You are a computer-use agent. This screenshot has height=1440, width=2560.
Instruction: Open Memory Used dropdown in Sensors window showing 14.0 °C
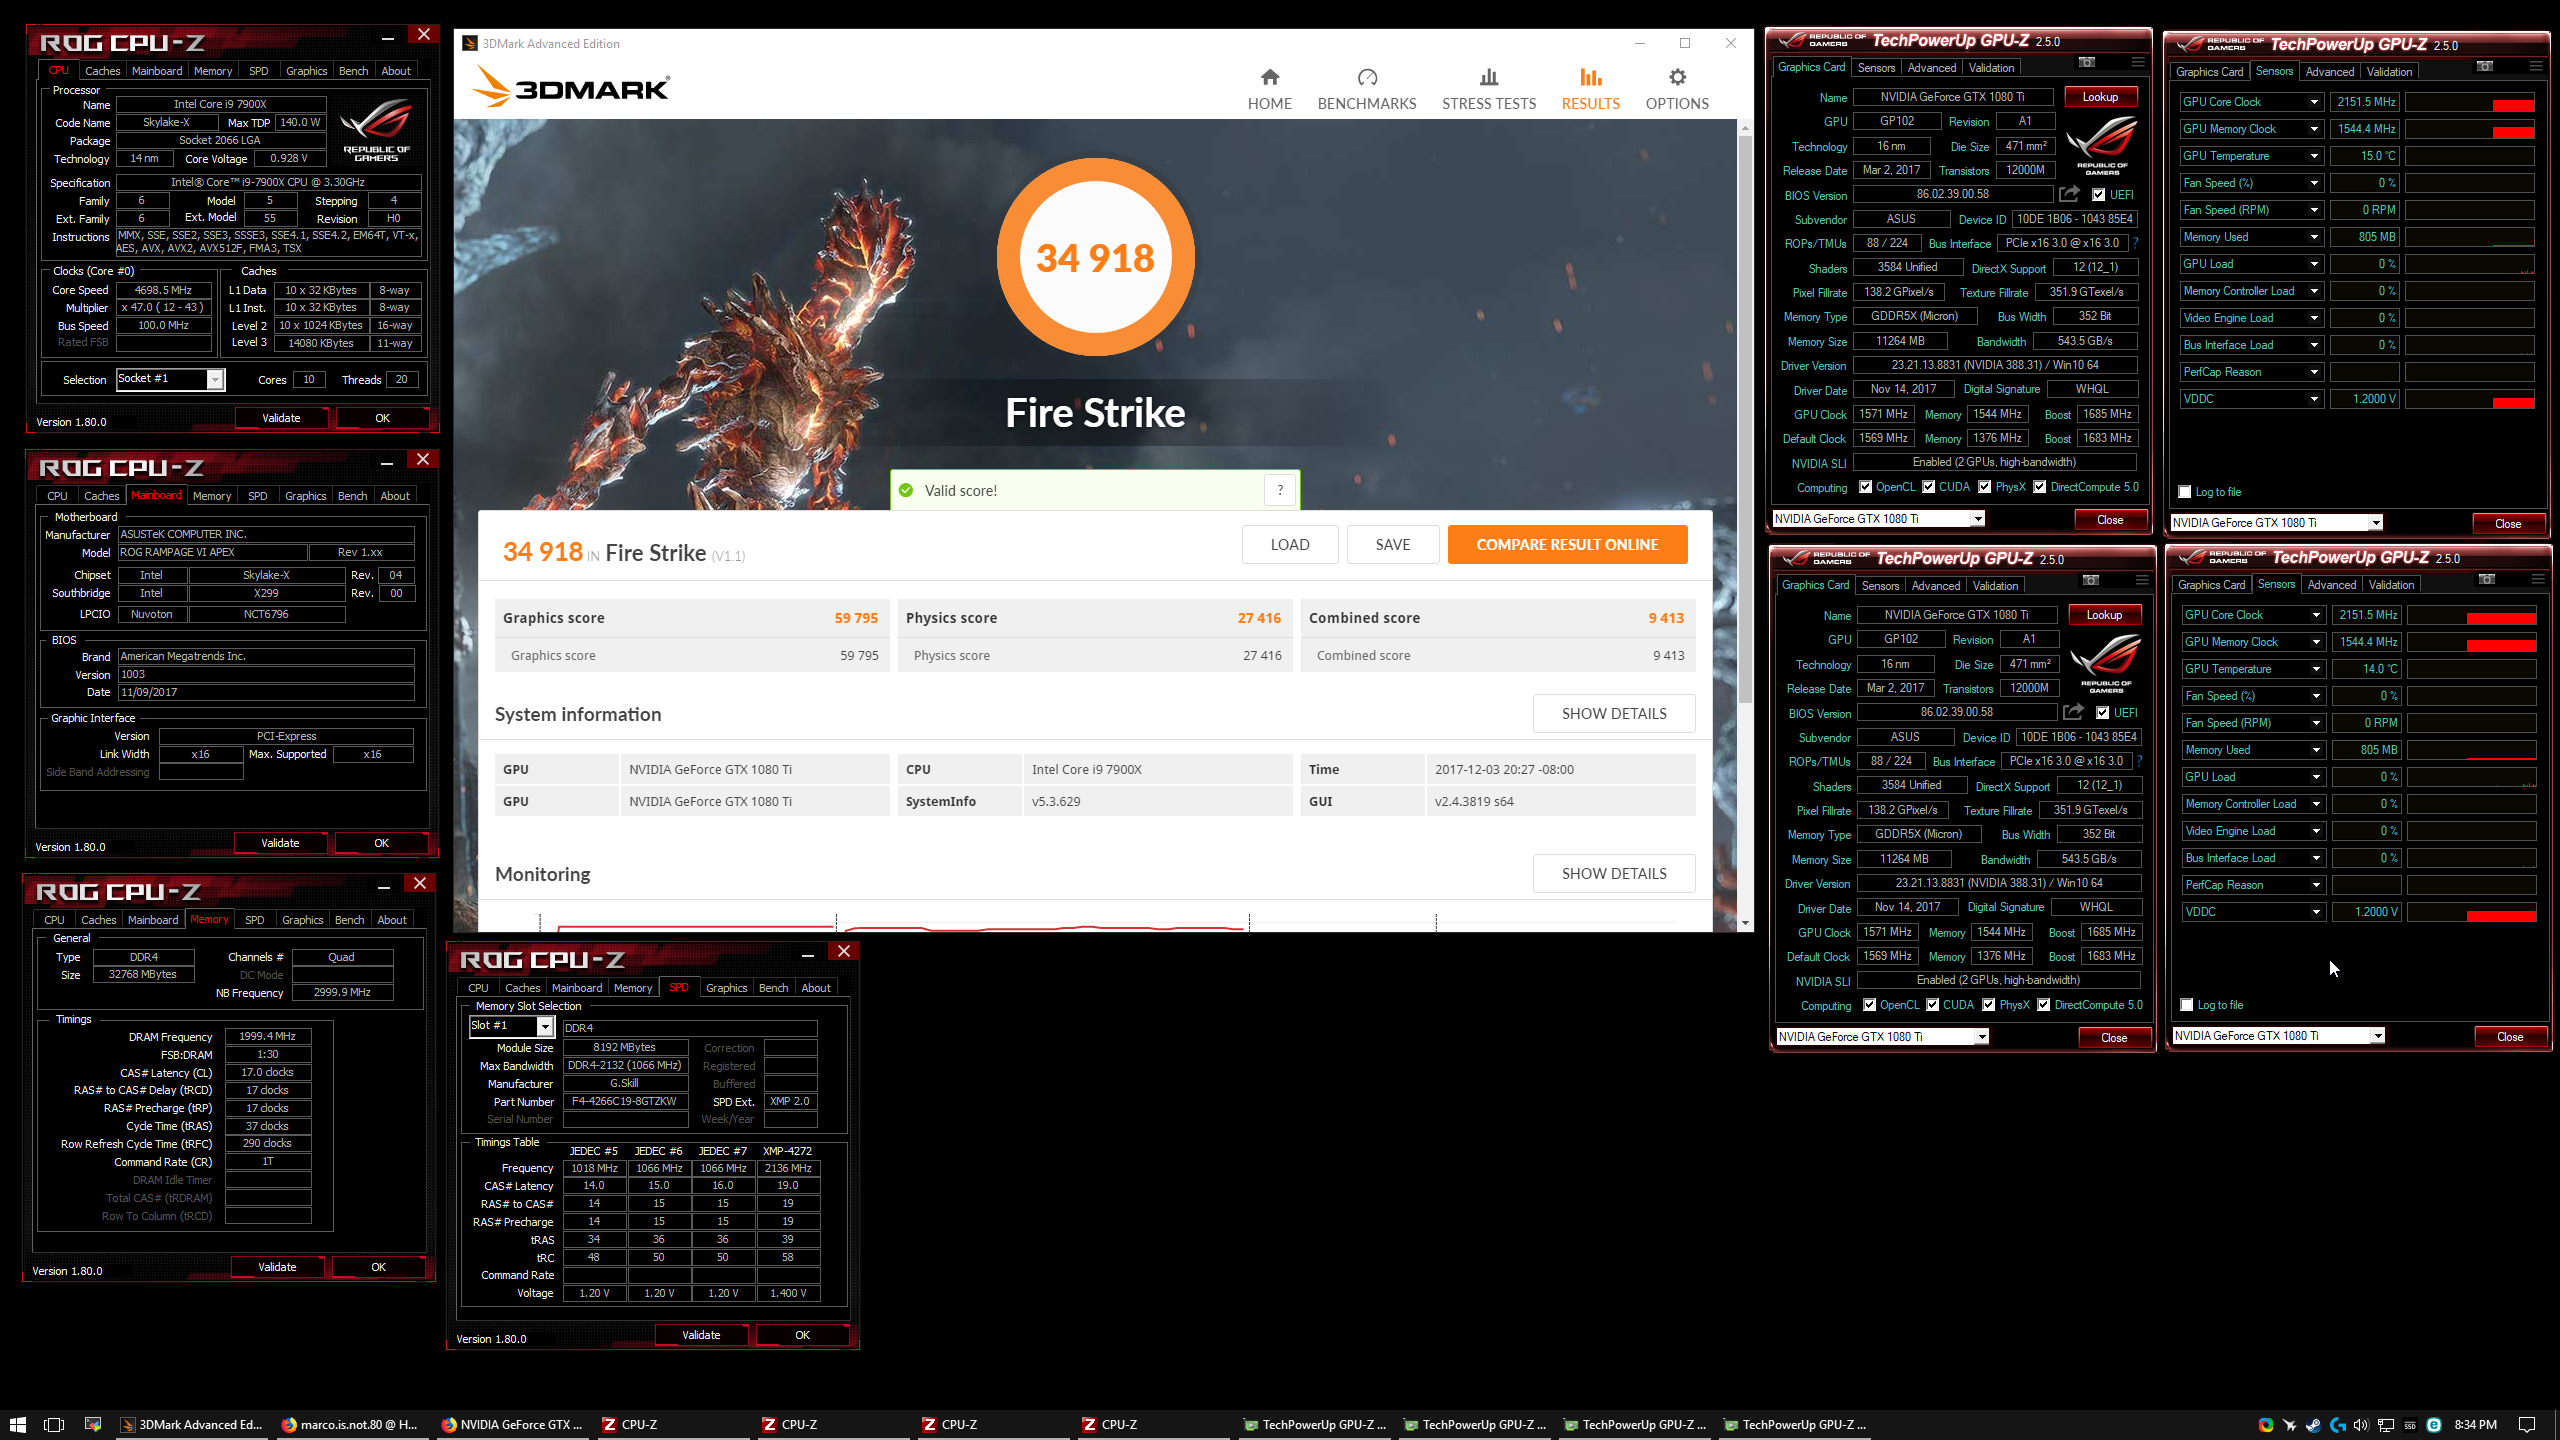(x=2316, y=750)
